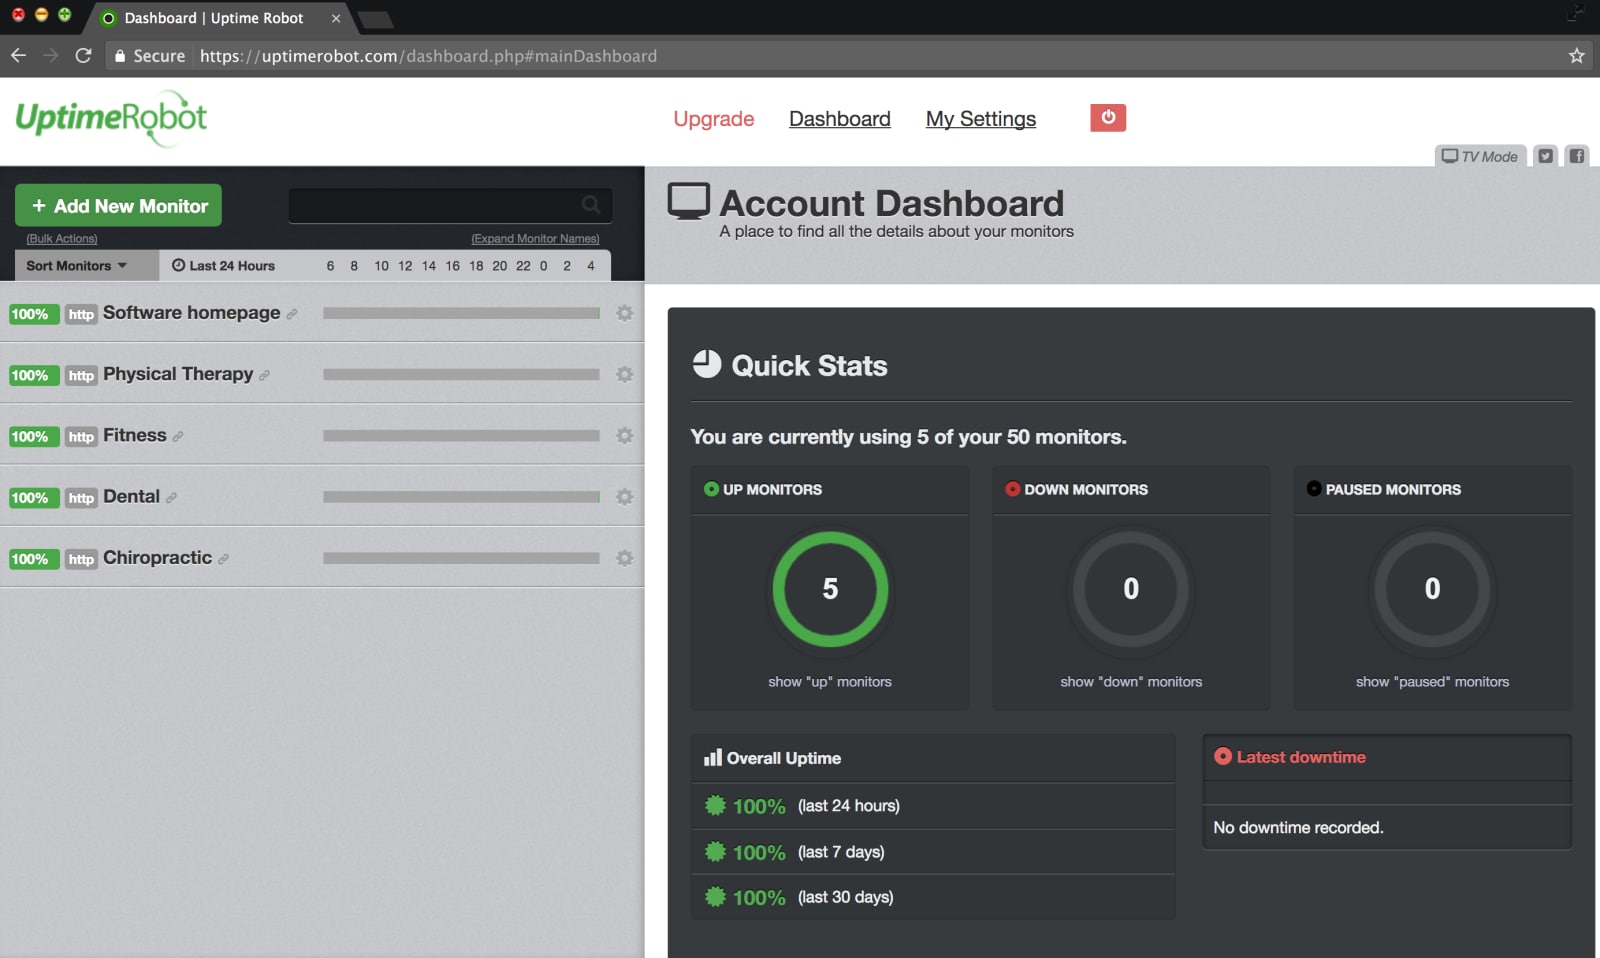Image resolution: width=1600 pixels, height=958 pixels.
Task: Click link icon beside Software homepage
Action: point(292,314)
